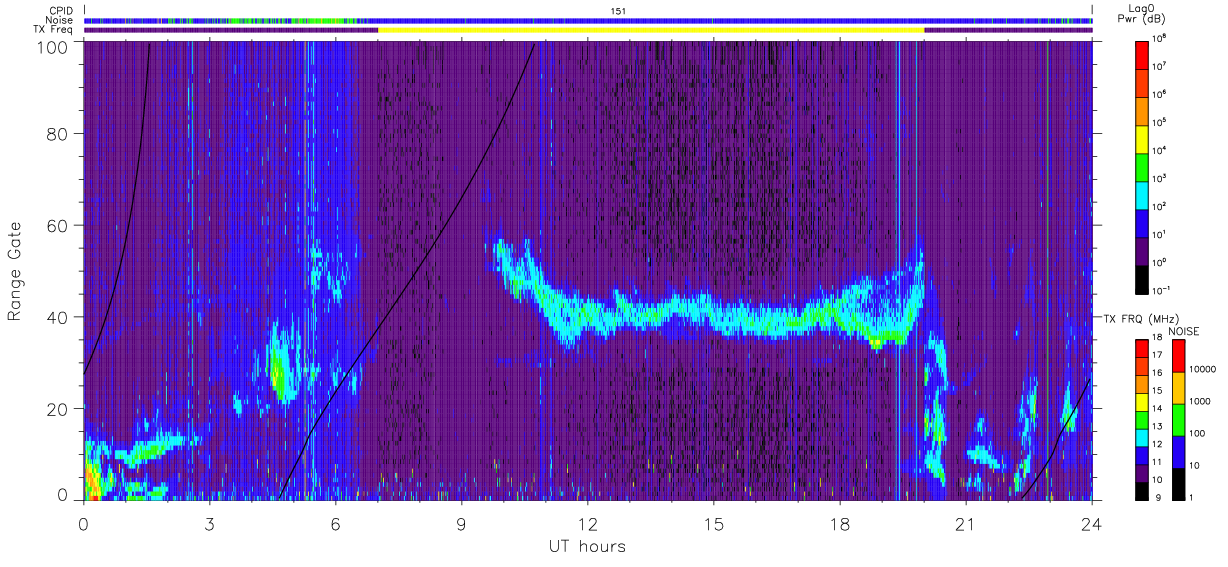Click the 1000 label on NOISE colorbar

click(x=1199, y=401)
